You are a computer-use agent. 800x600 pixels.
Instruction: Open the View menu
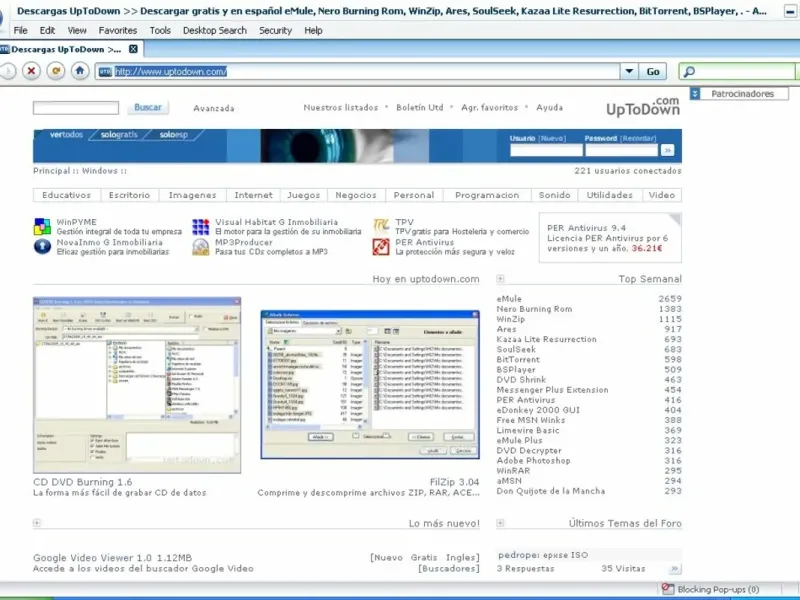(77, 31)
